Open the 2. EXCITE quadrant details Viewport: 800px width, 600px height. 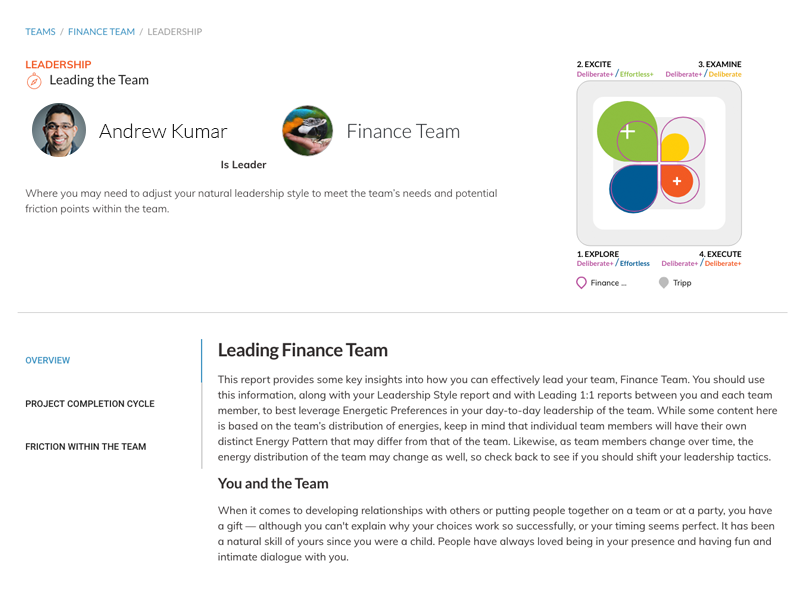click(x=594, y=63)
